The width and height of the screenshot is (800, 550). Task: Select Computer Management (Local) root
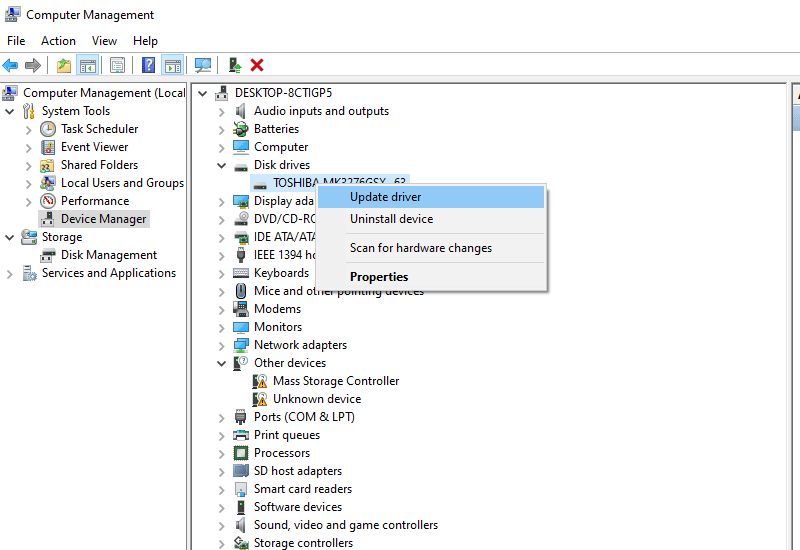tap(104, 93)
